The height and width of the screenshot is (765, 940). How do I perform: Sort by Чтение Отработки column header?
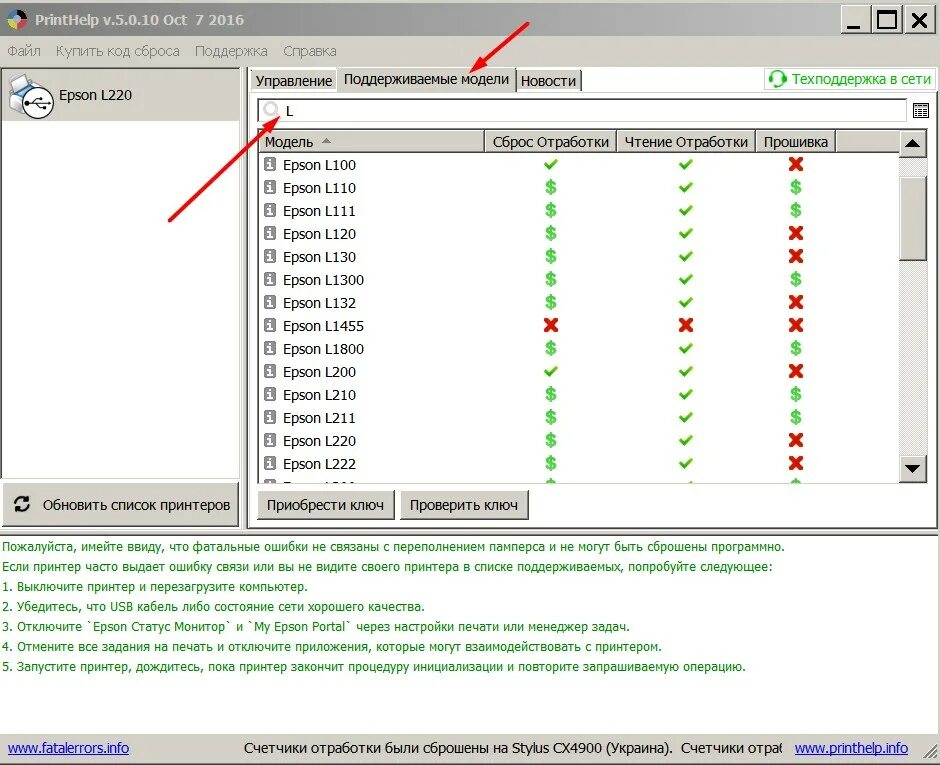(x=686, y=142)
